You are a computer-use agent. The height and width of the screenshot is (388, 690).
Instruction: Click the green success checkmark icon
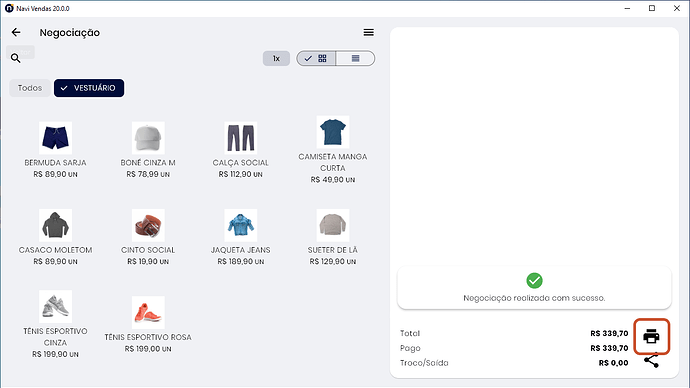[x=534, y=280]
